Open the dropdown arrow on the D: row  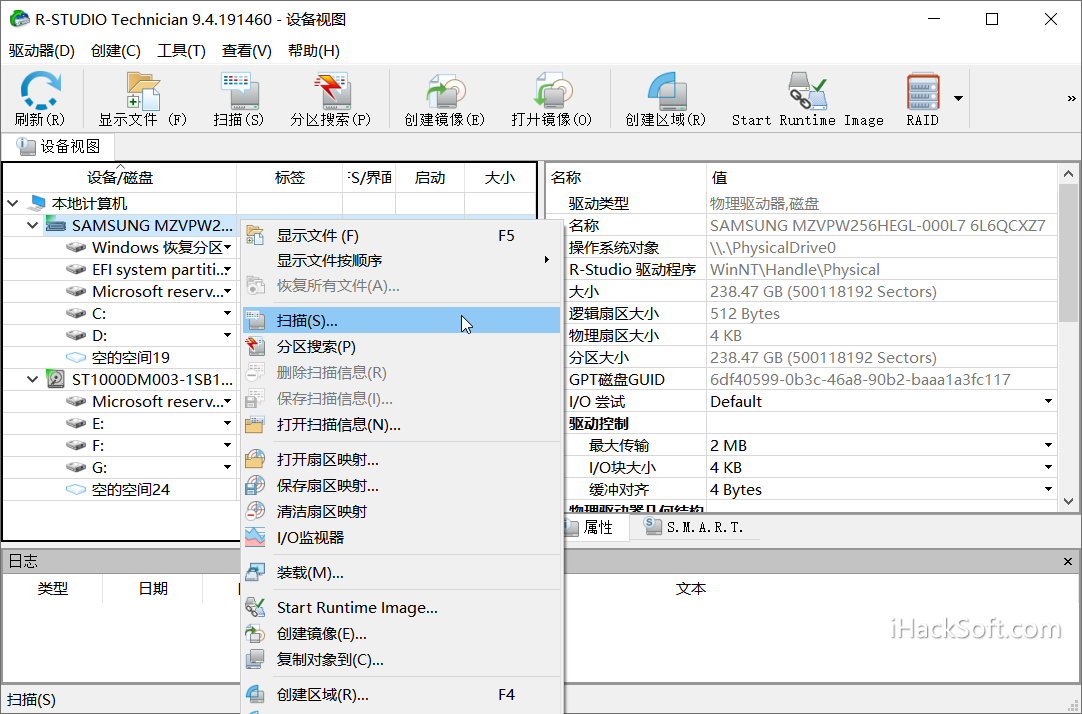click(227, 335)
